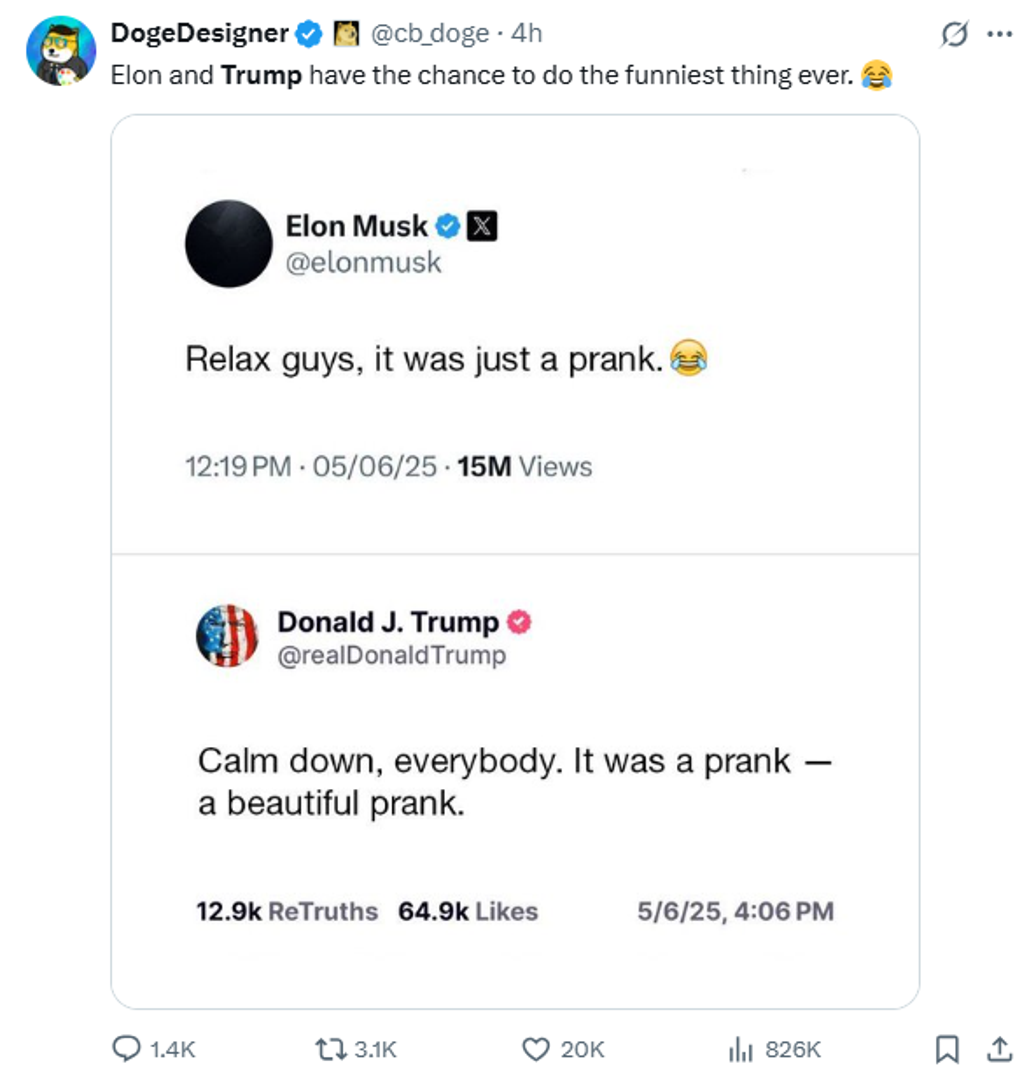Click the 4h post timestamp
The image size is (1036, 1080).
526,33
